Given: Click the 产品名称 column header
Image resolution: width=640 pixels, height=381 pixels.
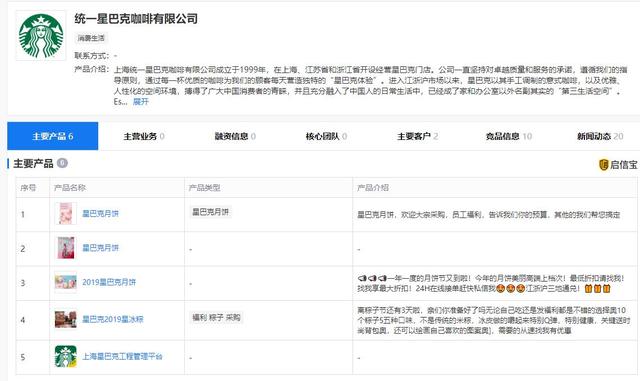Looking at the screenshot, I should (x=70, y=187).
